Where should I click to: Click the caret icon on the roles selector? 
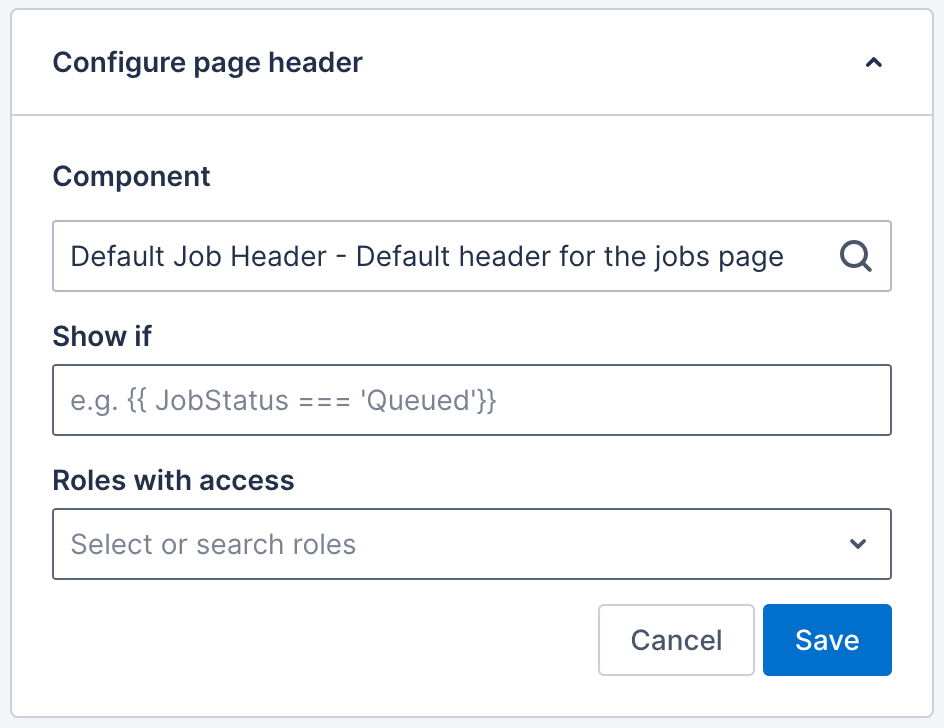point(857,544)
